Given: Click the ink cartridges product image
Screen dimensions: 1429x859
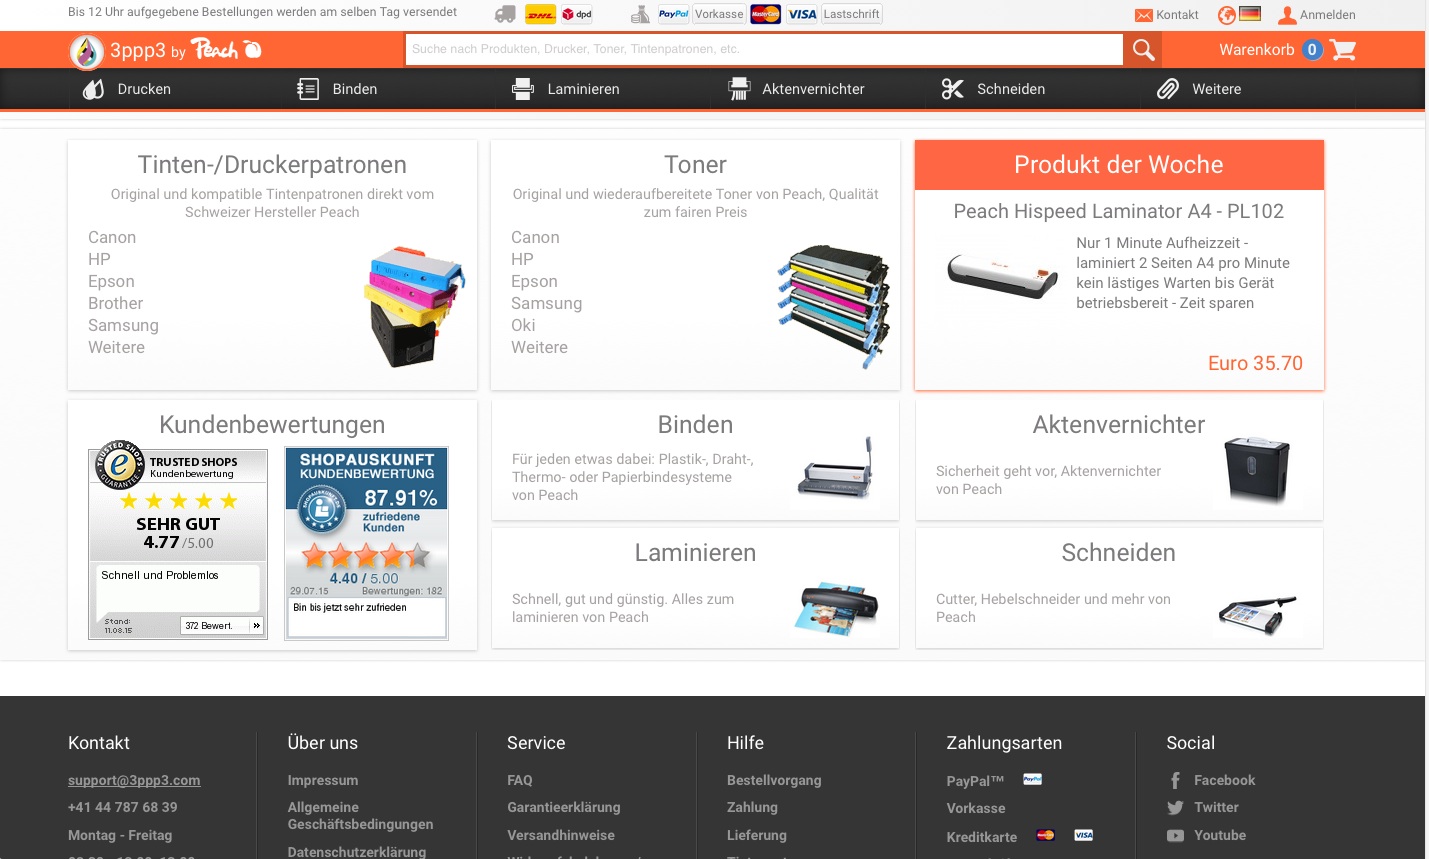Looking at the screenshot, I should [414, 307].
